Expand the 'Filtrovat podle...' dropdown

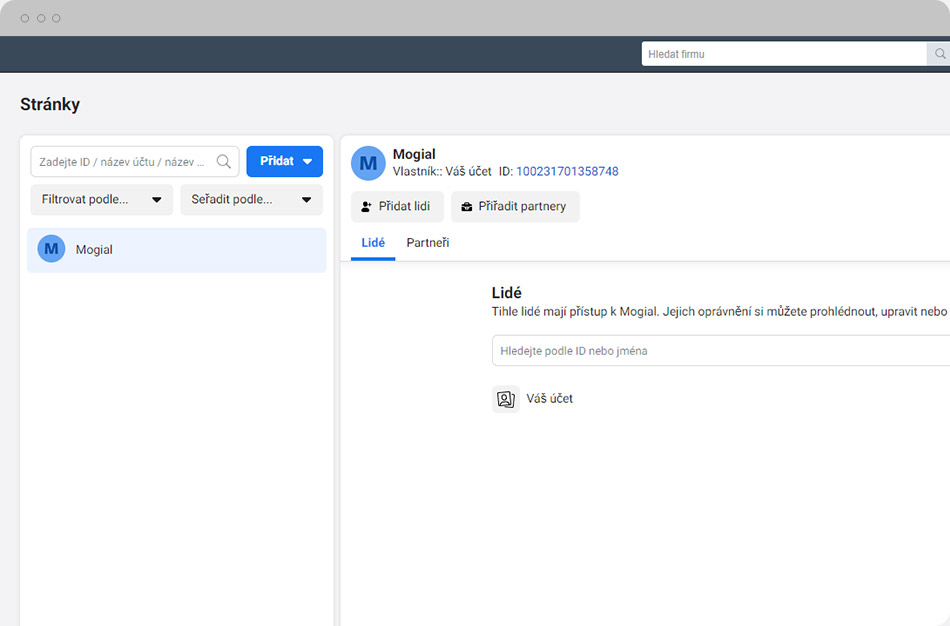(102, 199)
